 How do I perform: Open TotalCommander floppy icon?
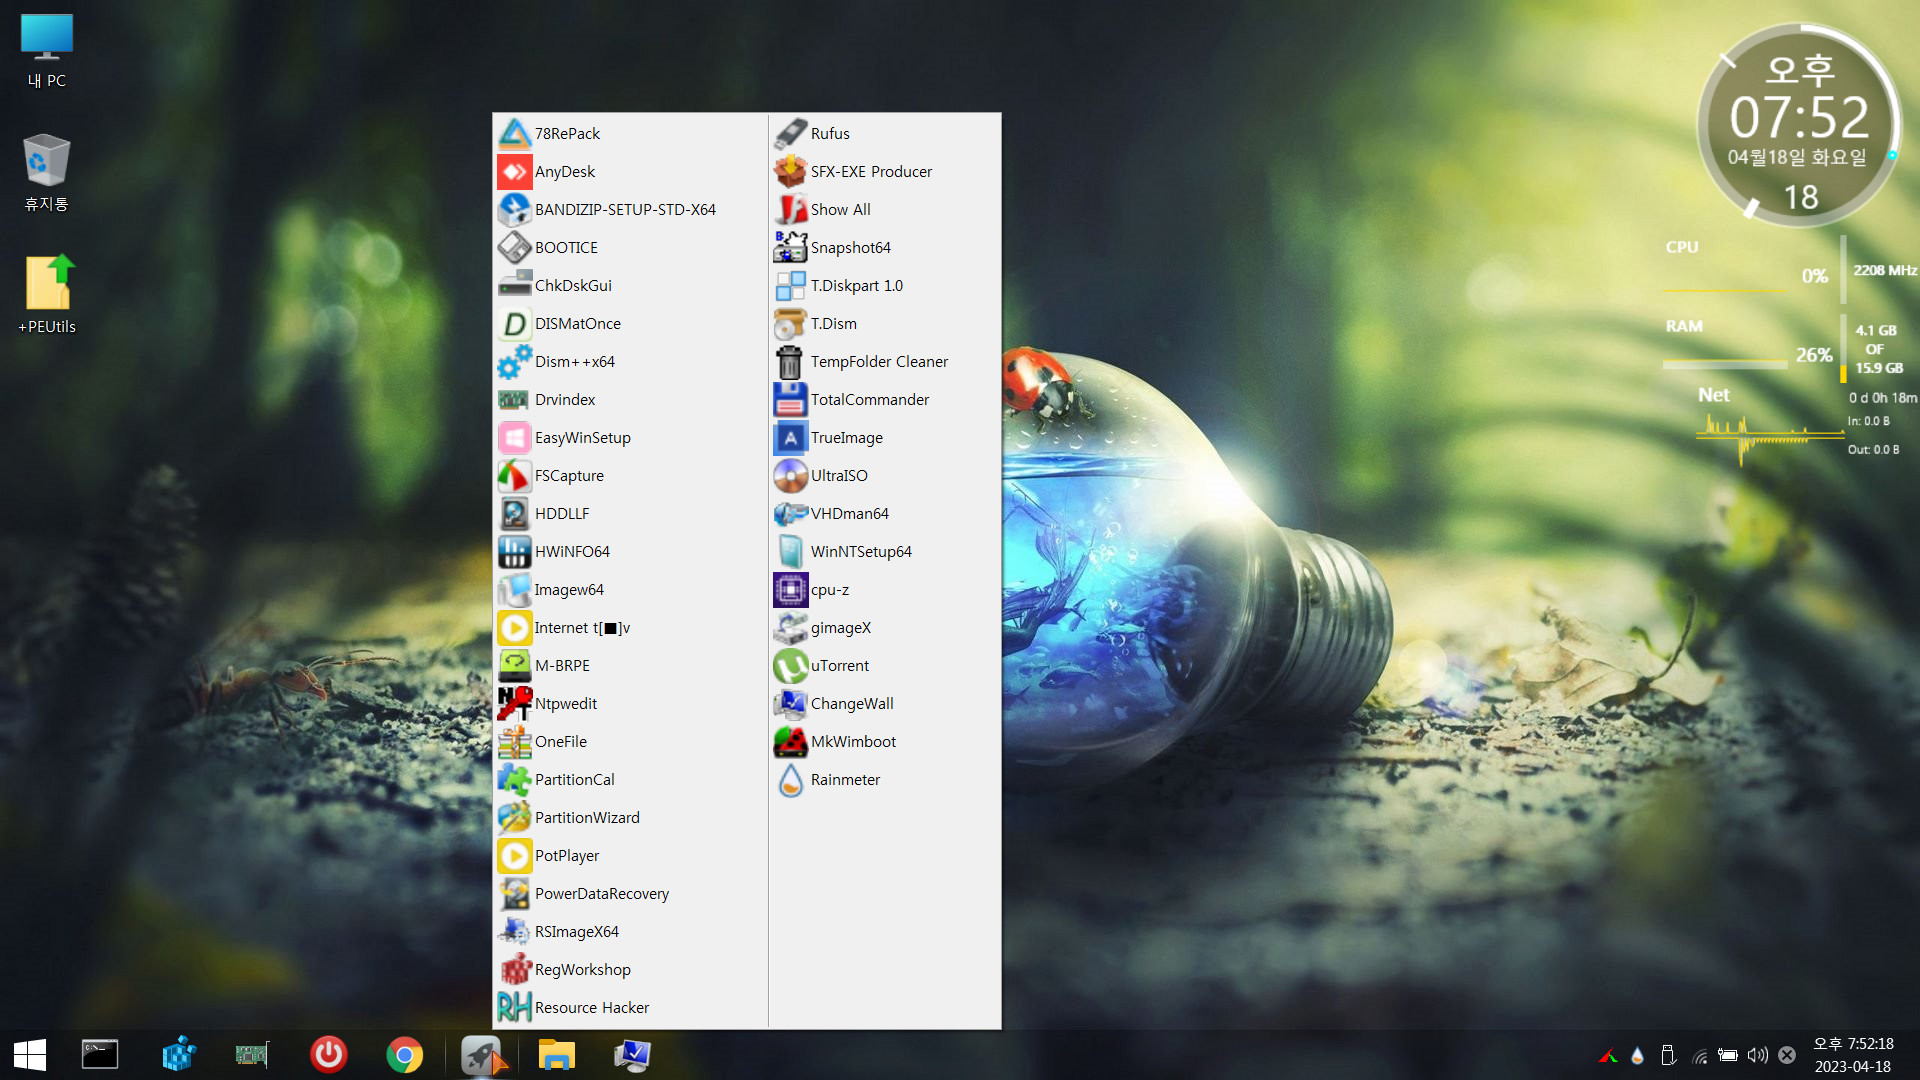pyautogui.click(x=790, y=400)
